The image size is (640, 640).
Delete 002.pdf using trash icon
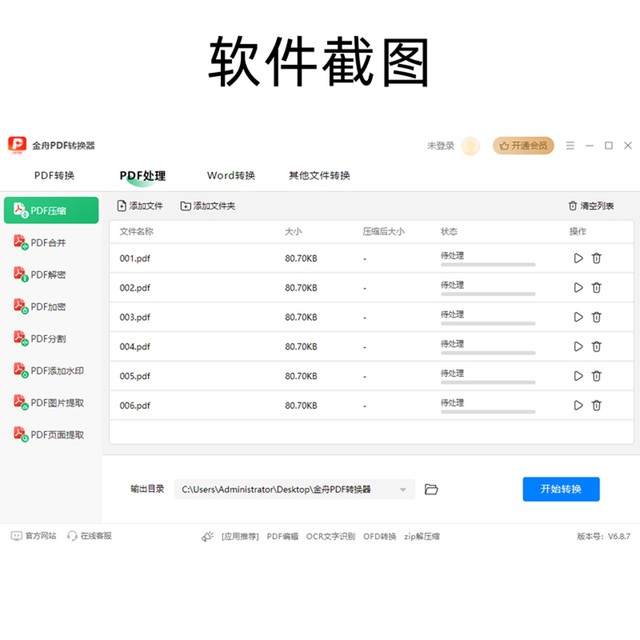click(596, 287)
